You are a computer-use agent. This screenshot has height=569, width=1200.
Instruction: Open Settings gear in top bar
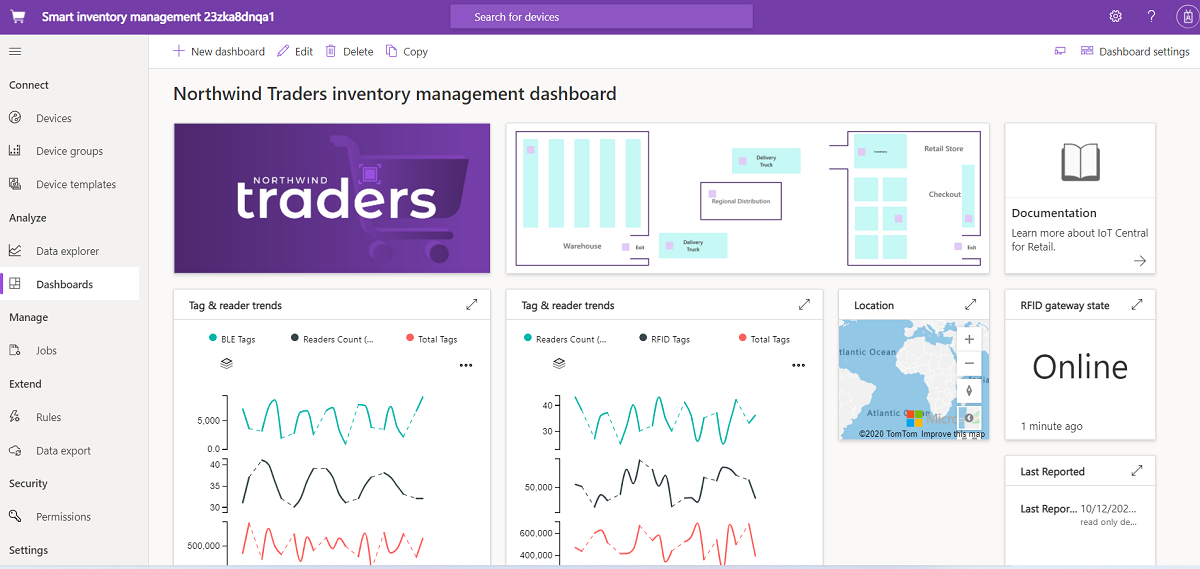1116,16
